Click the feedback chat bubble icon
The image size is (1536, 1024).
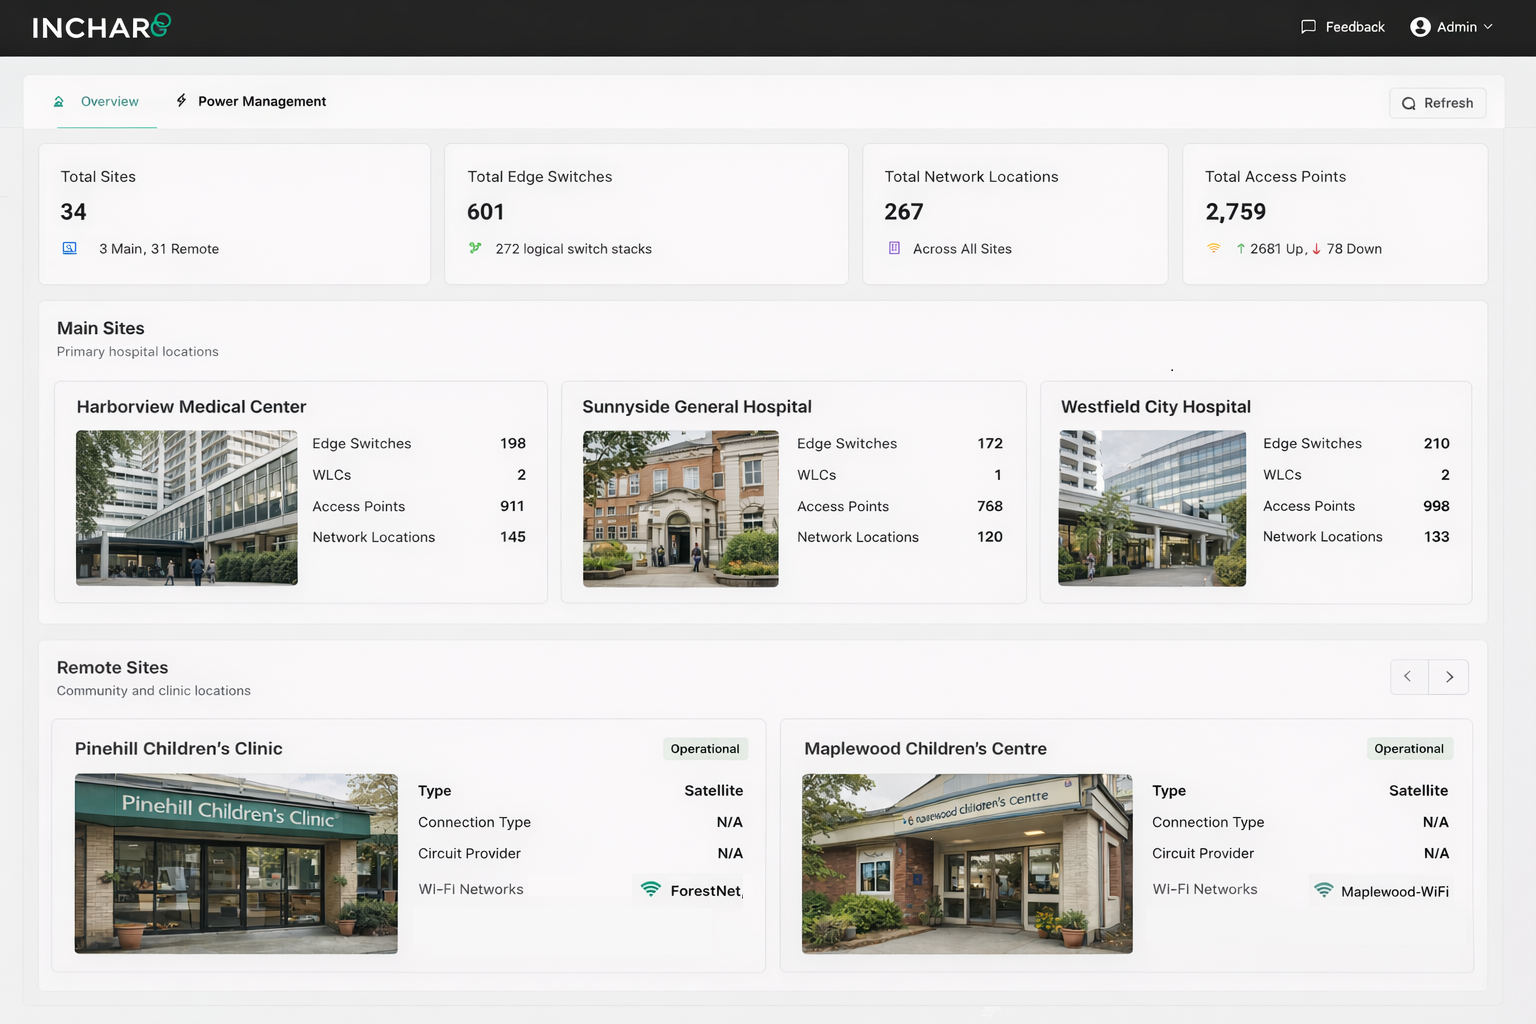click(1309, 27)
